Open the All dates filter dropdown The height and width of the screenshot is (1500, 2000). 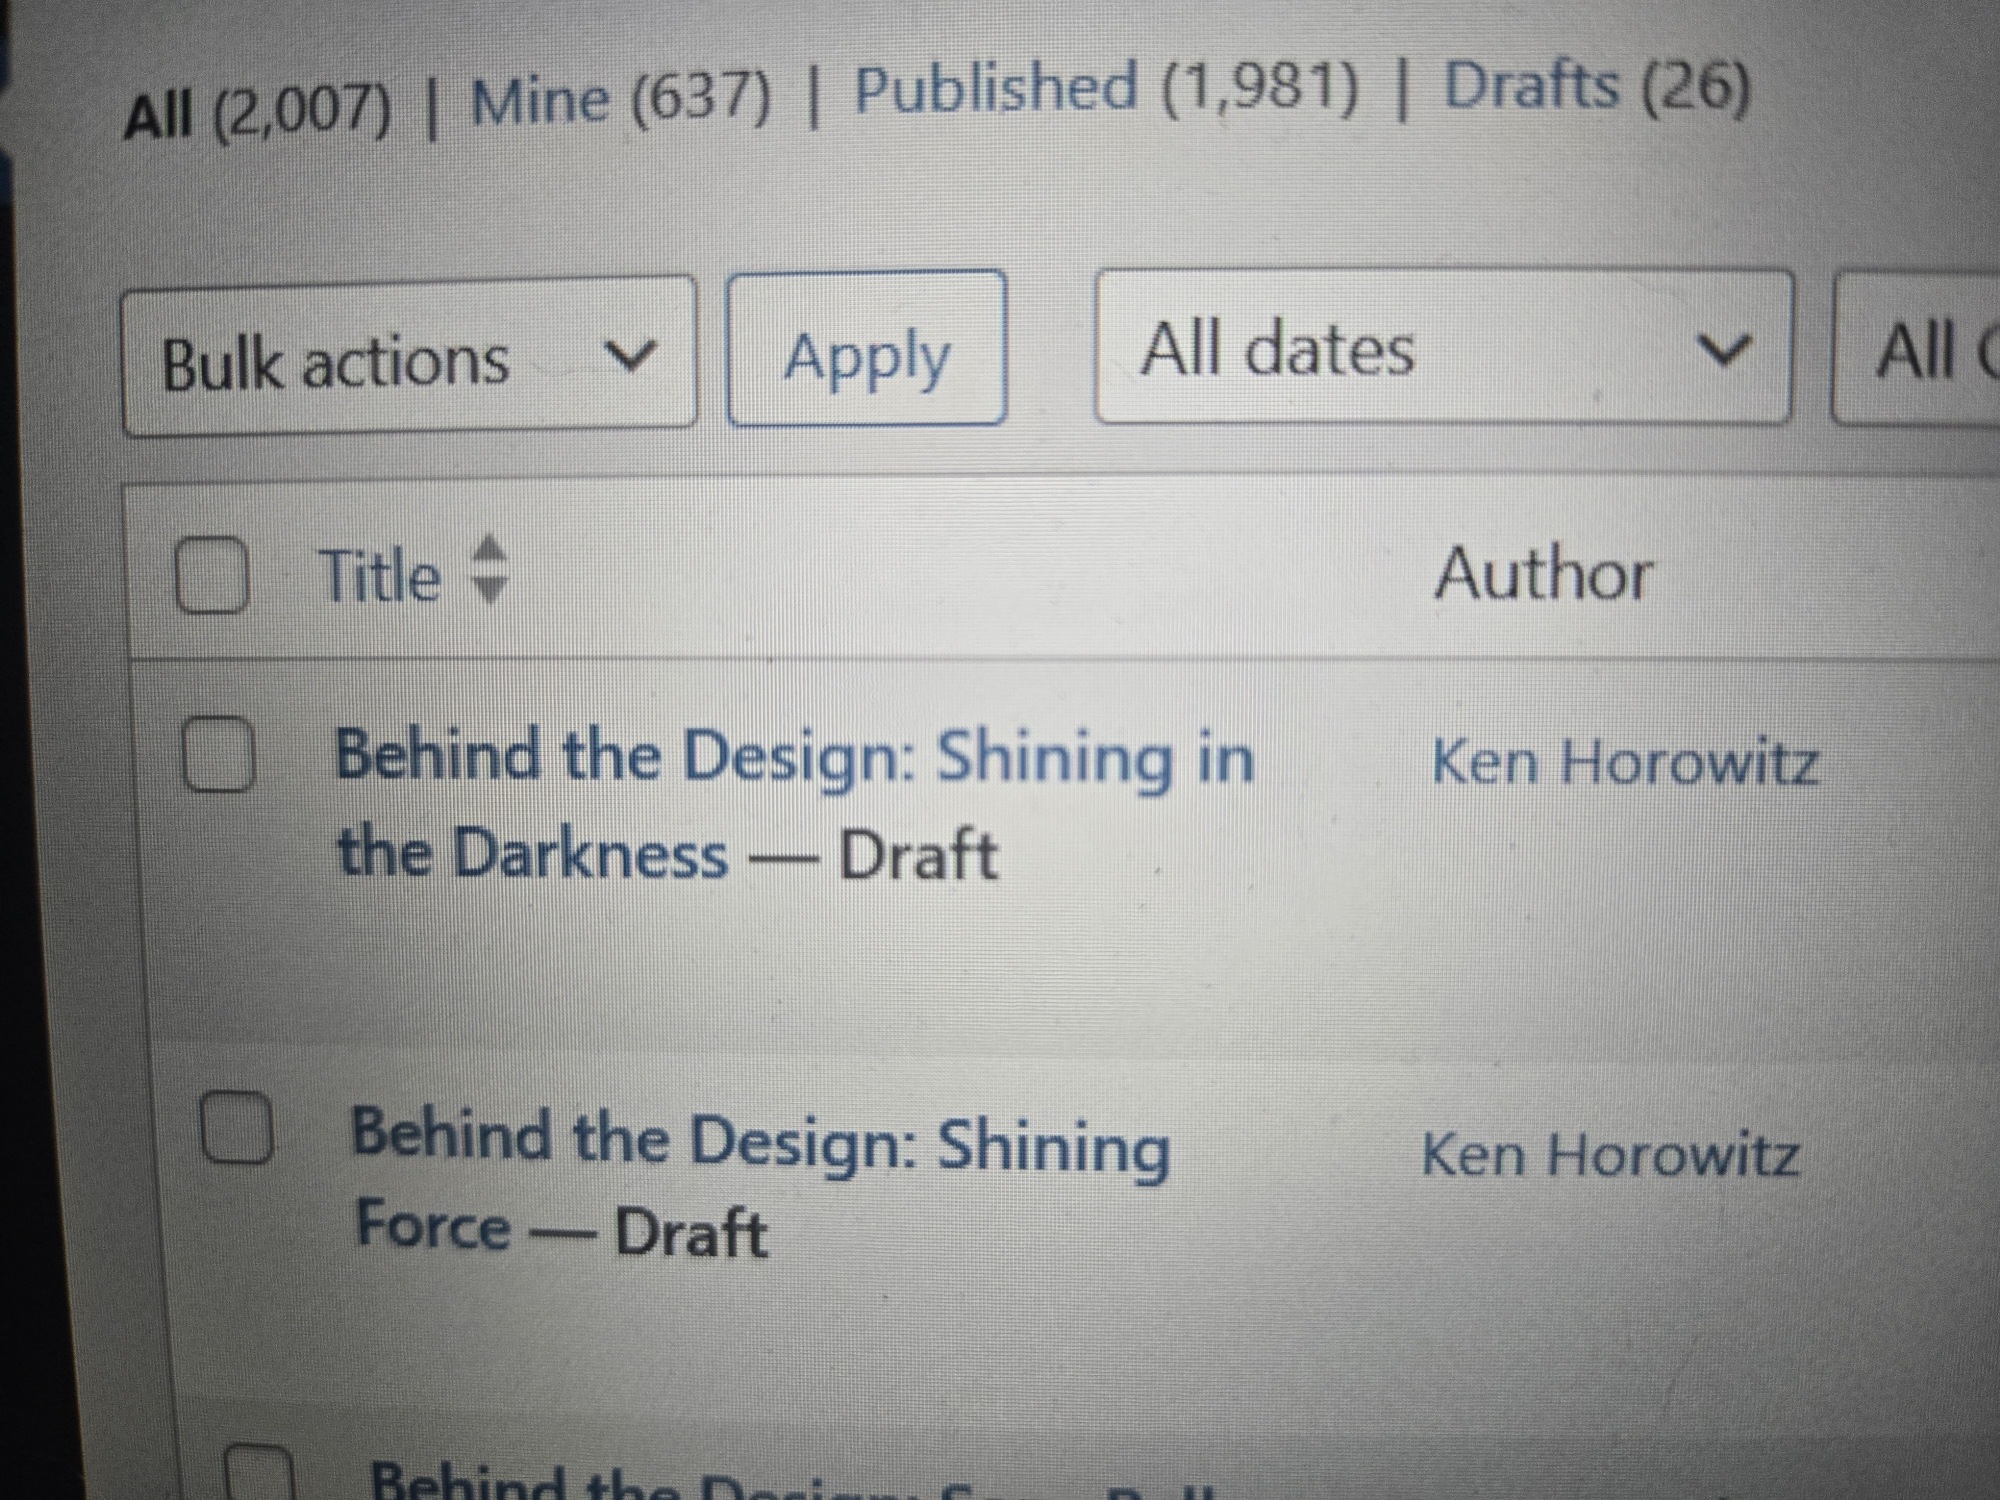pyautogui.click(x=1442, y=348)
